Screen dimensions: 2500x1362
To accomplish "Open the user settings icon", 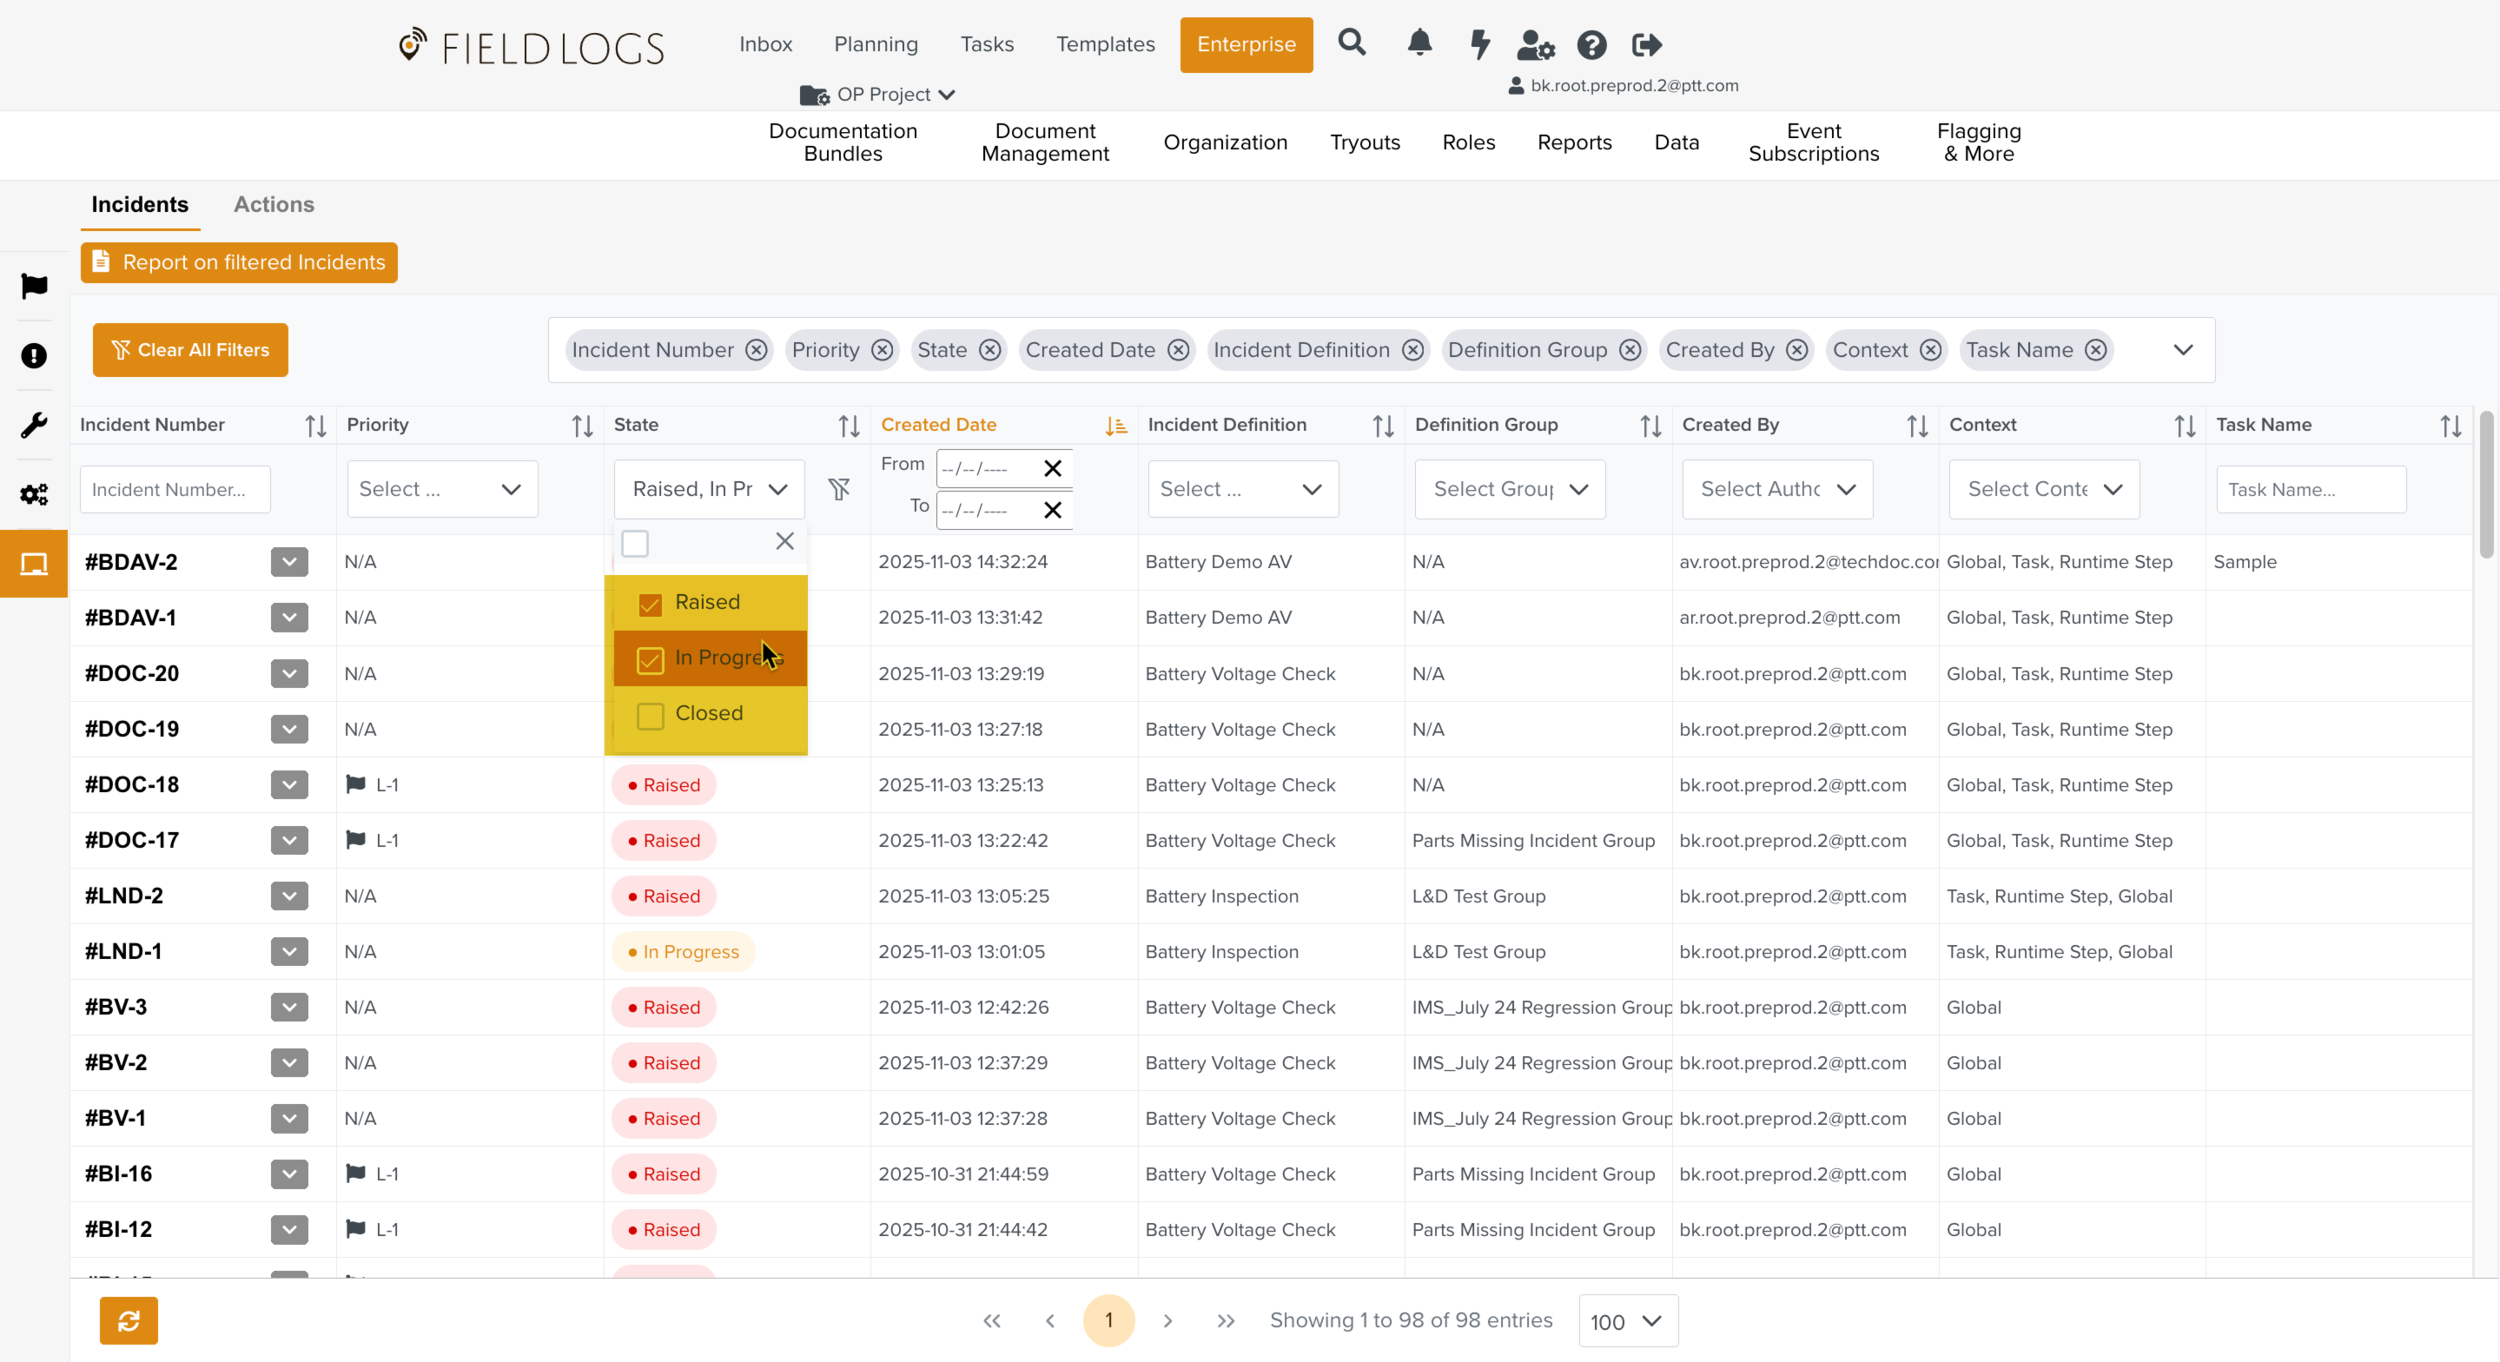I will click(1534, 45).
